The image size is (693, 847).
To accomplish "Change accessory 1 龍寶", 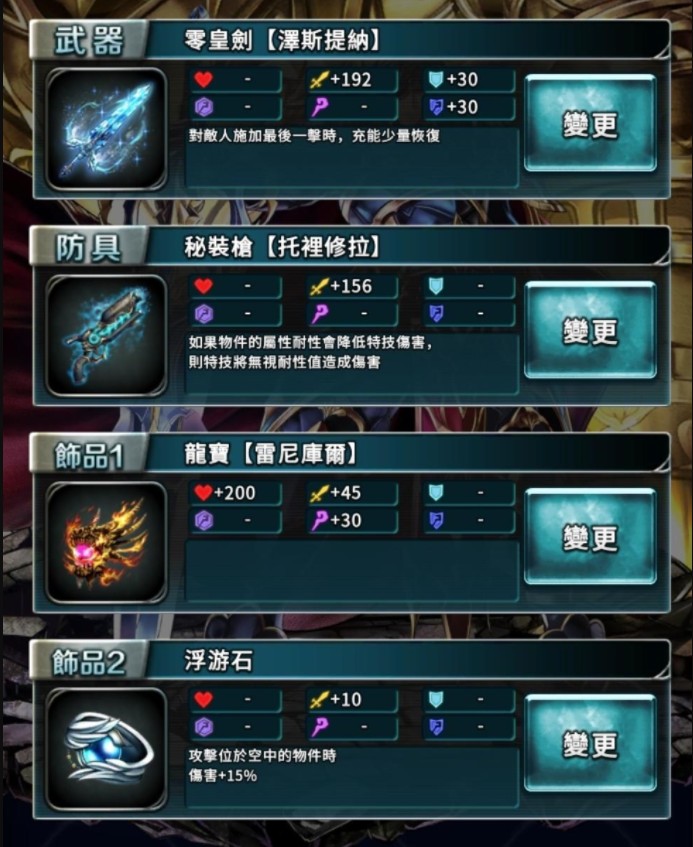I will coord(590,536).
